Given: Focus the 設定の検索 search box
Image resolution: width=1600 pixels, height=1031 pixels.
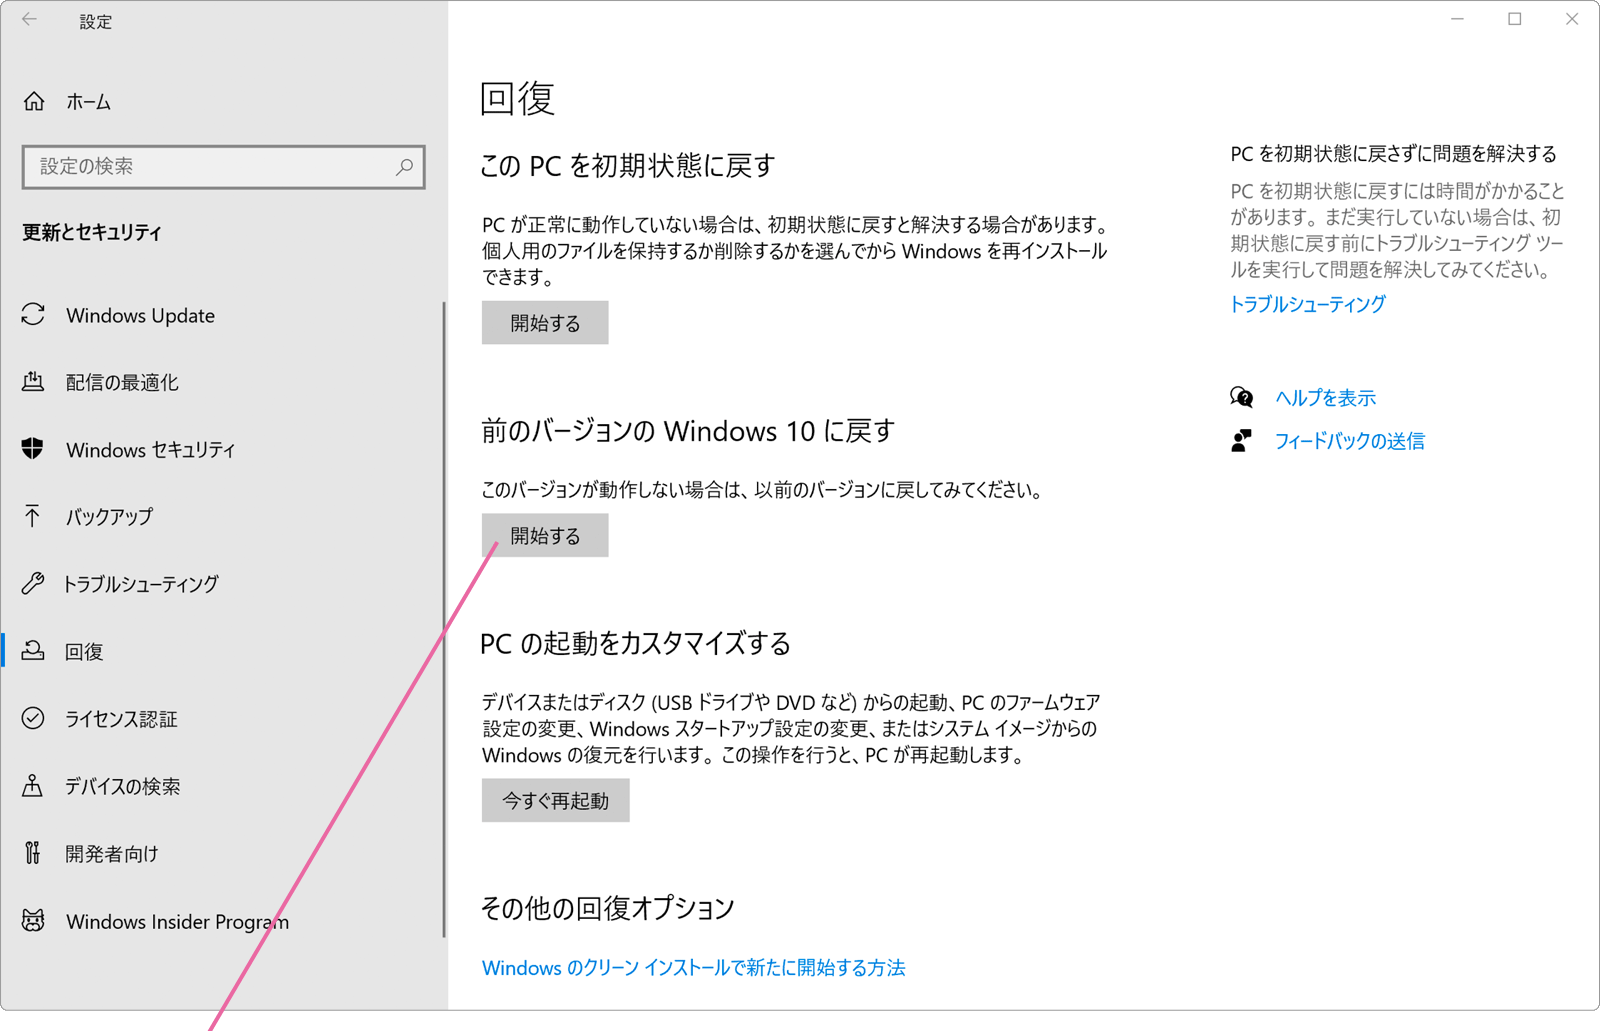Looking at the screenshot, I should [224, 167].
